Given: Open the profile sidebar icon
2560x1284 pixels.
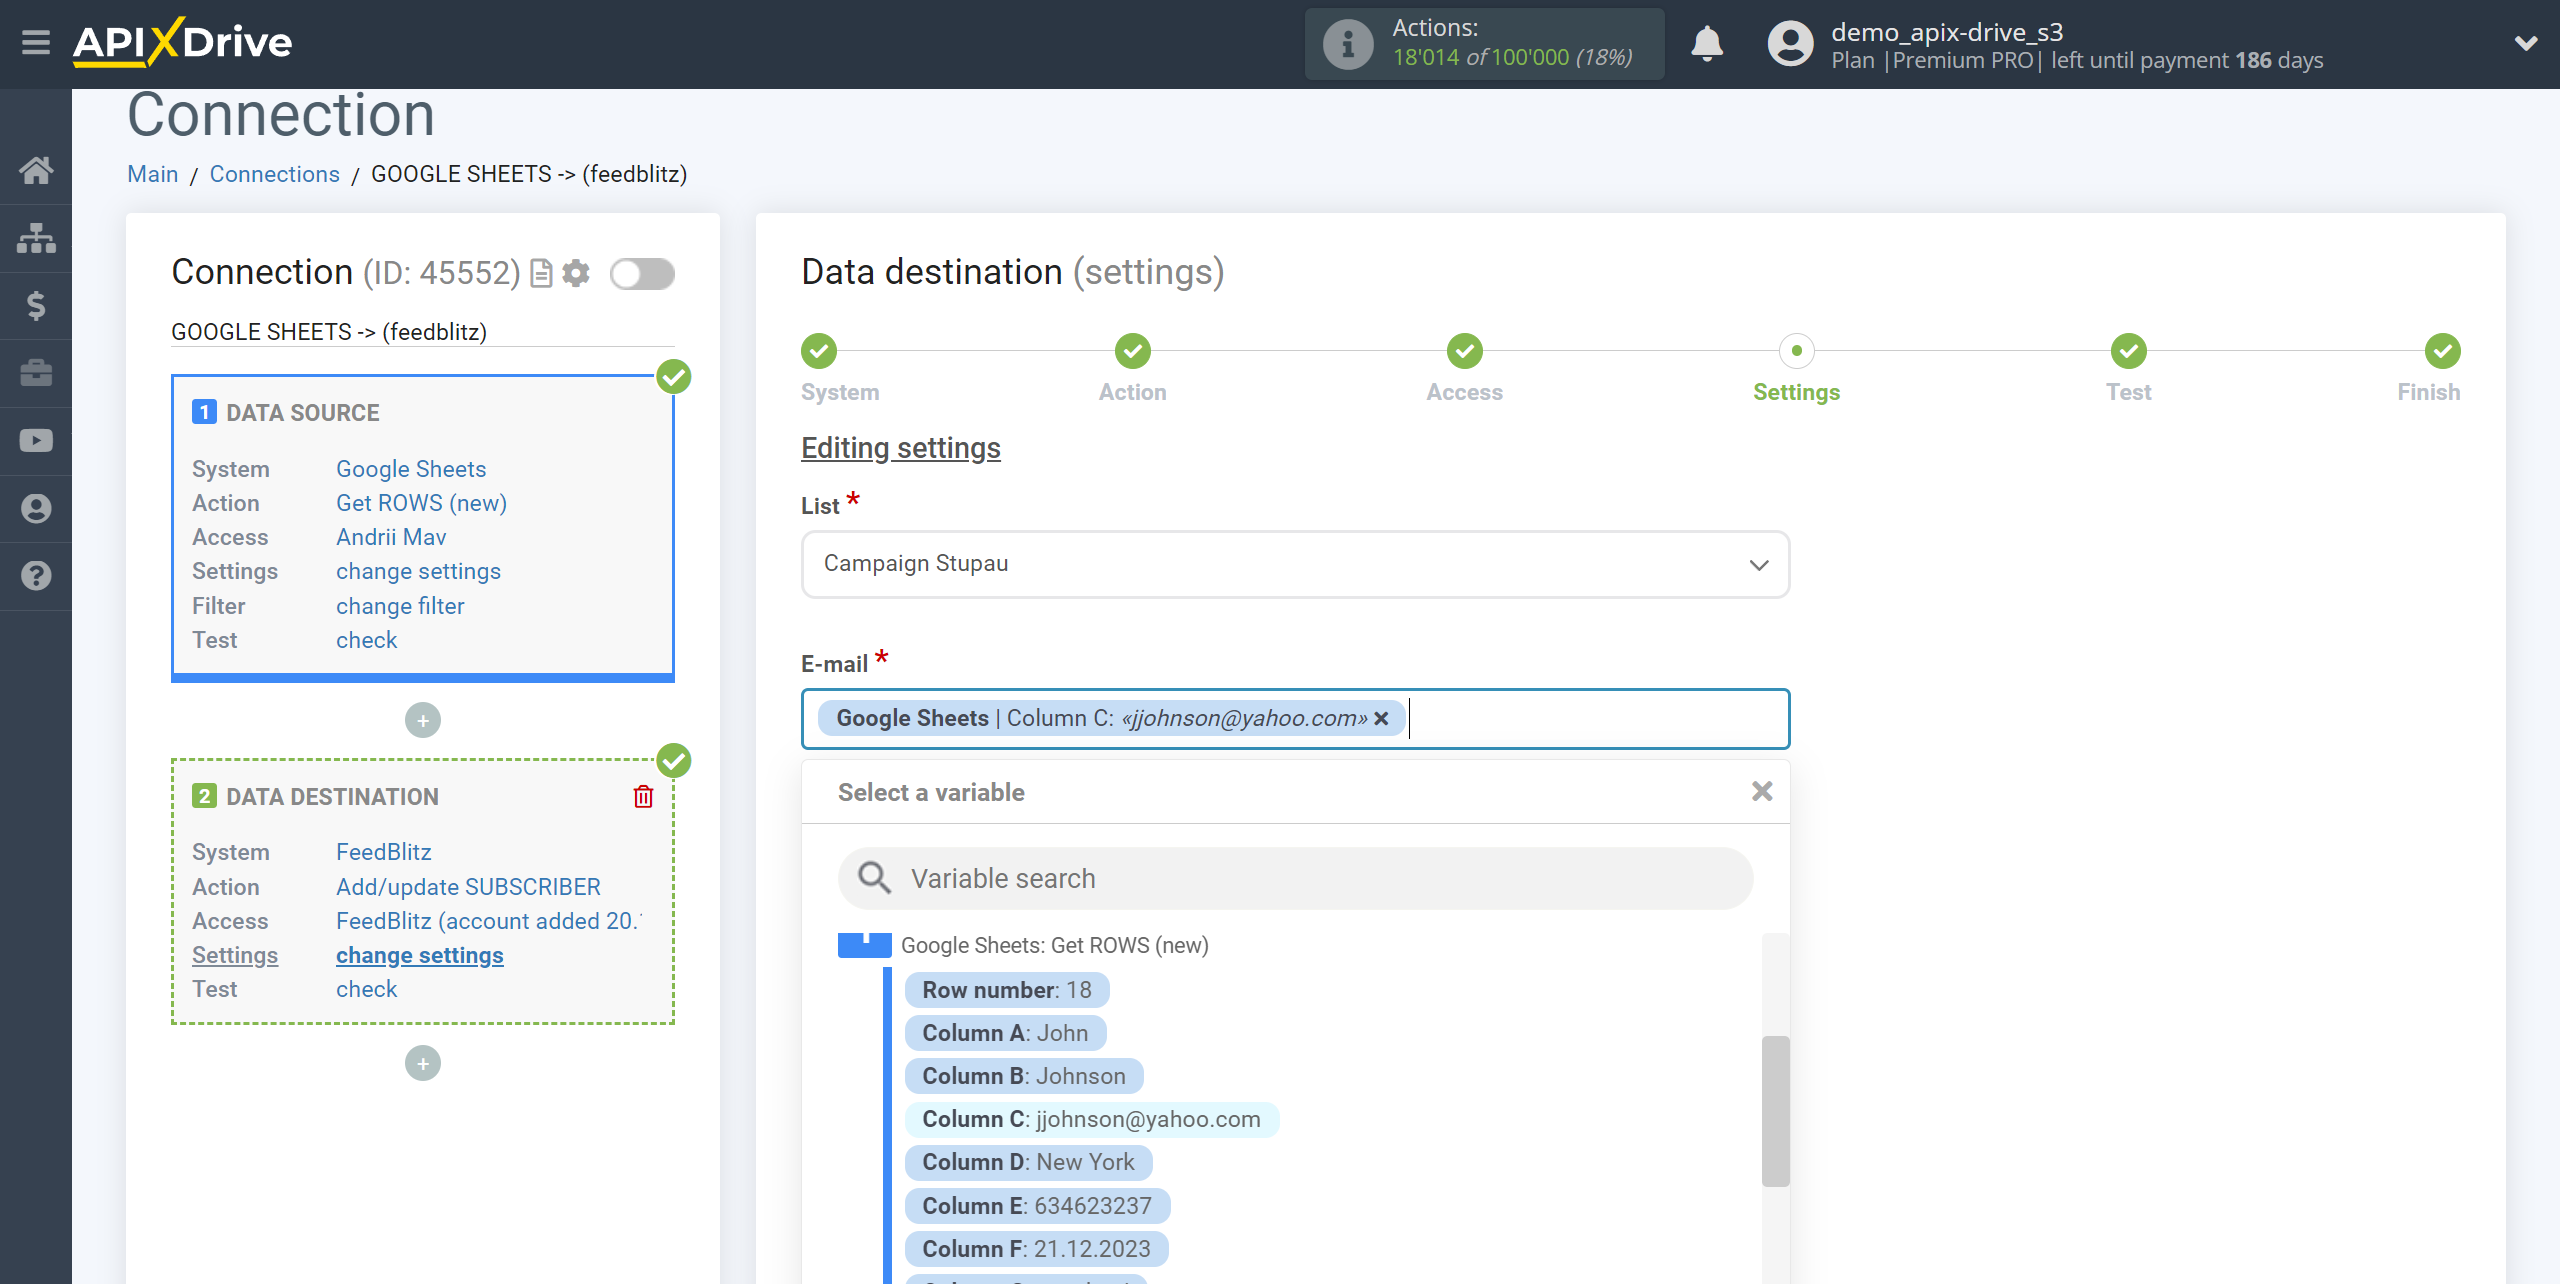Looking at the screenshot, I should click(x=36, y=508).
